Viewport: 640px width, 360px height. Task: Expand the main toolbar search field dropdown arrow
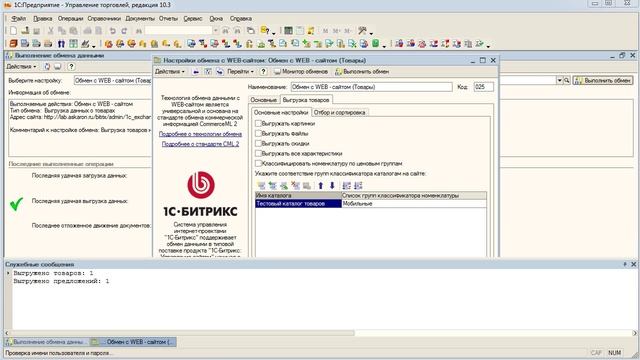[216, 31]
